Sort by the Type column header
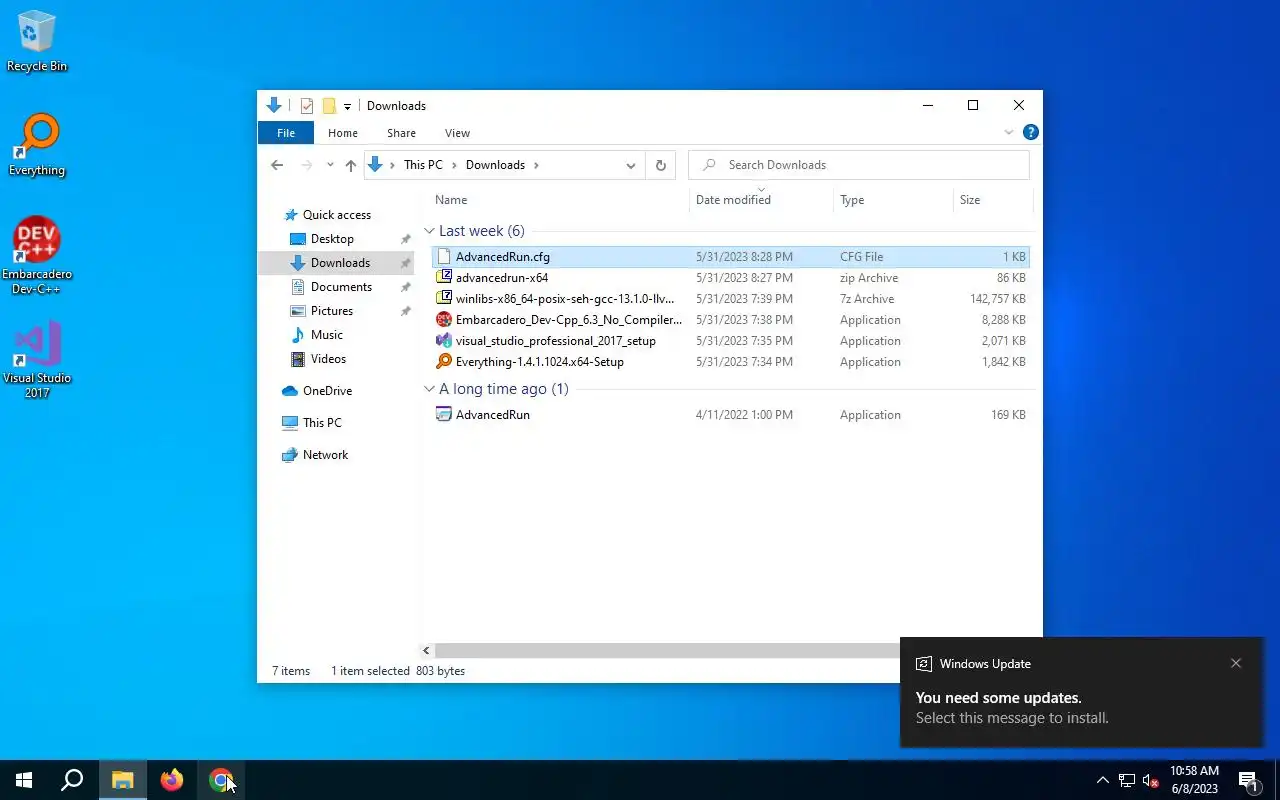Screen dimensions: 1280x800 893,200
